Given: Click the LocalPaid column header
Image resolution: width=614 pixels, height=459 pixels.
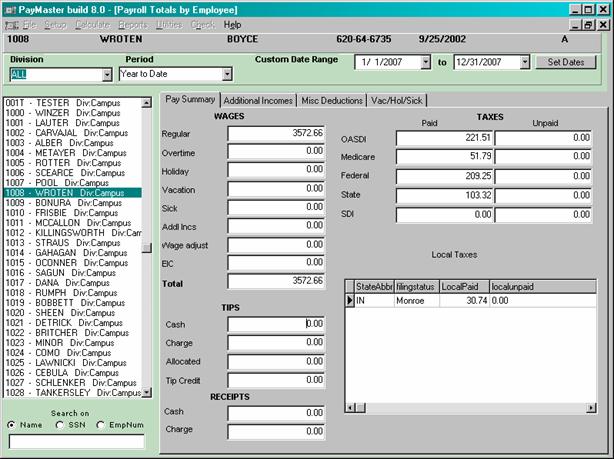Looking at the screenshot, I should coord(464,287).
